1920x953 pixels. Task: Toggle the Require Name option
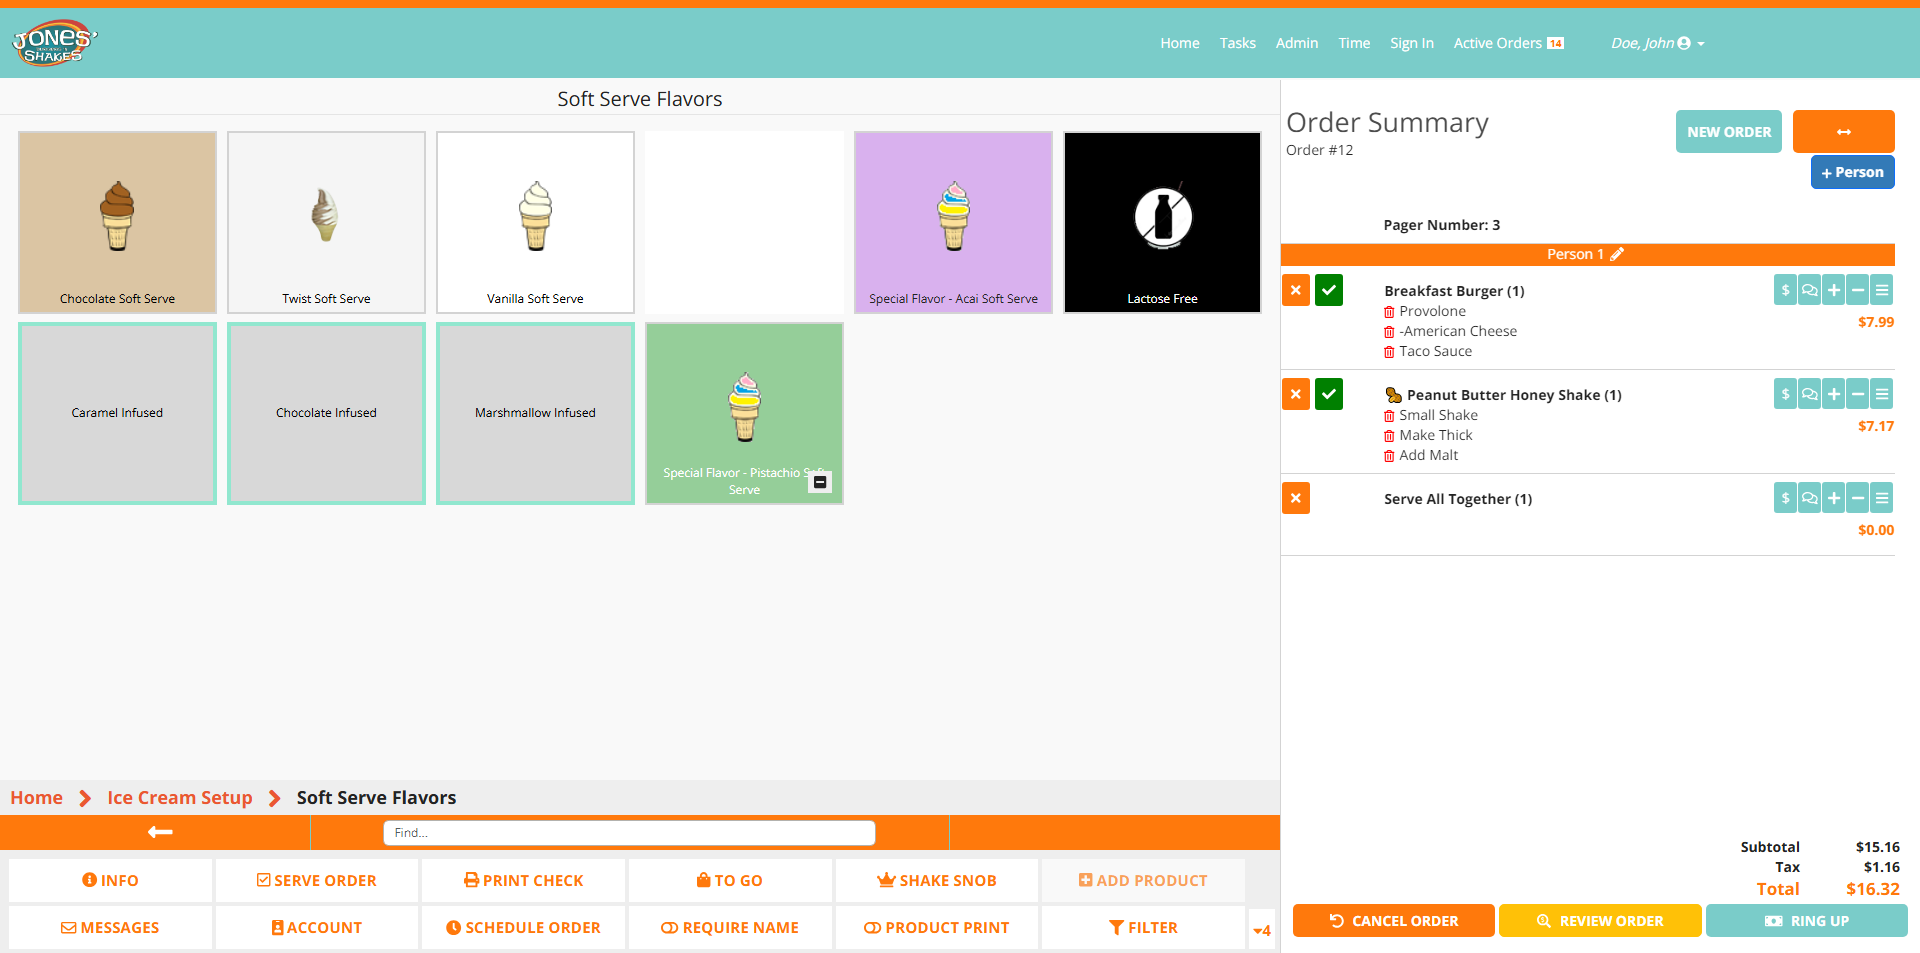(x=729, y=927)
